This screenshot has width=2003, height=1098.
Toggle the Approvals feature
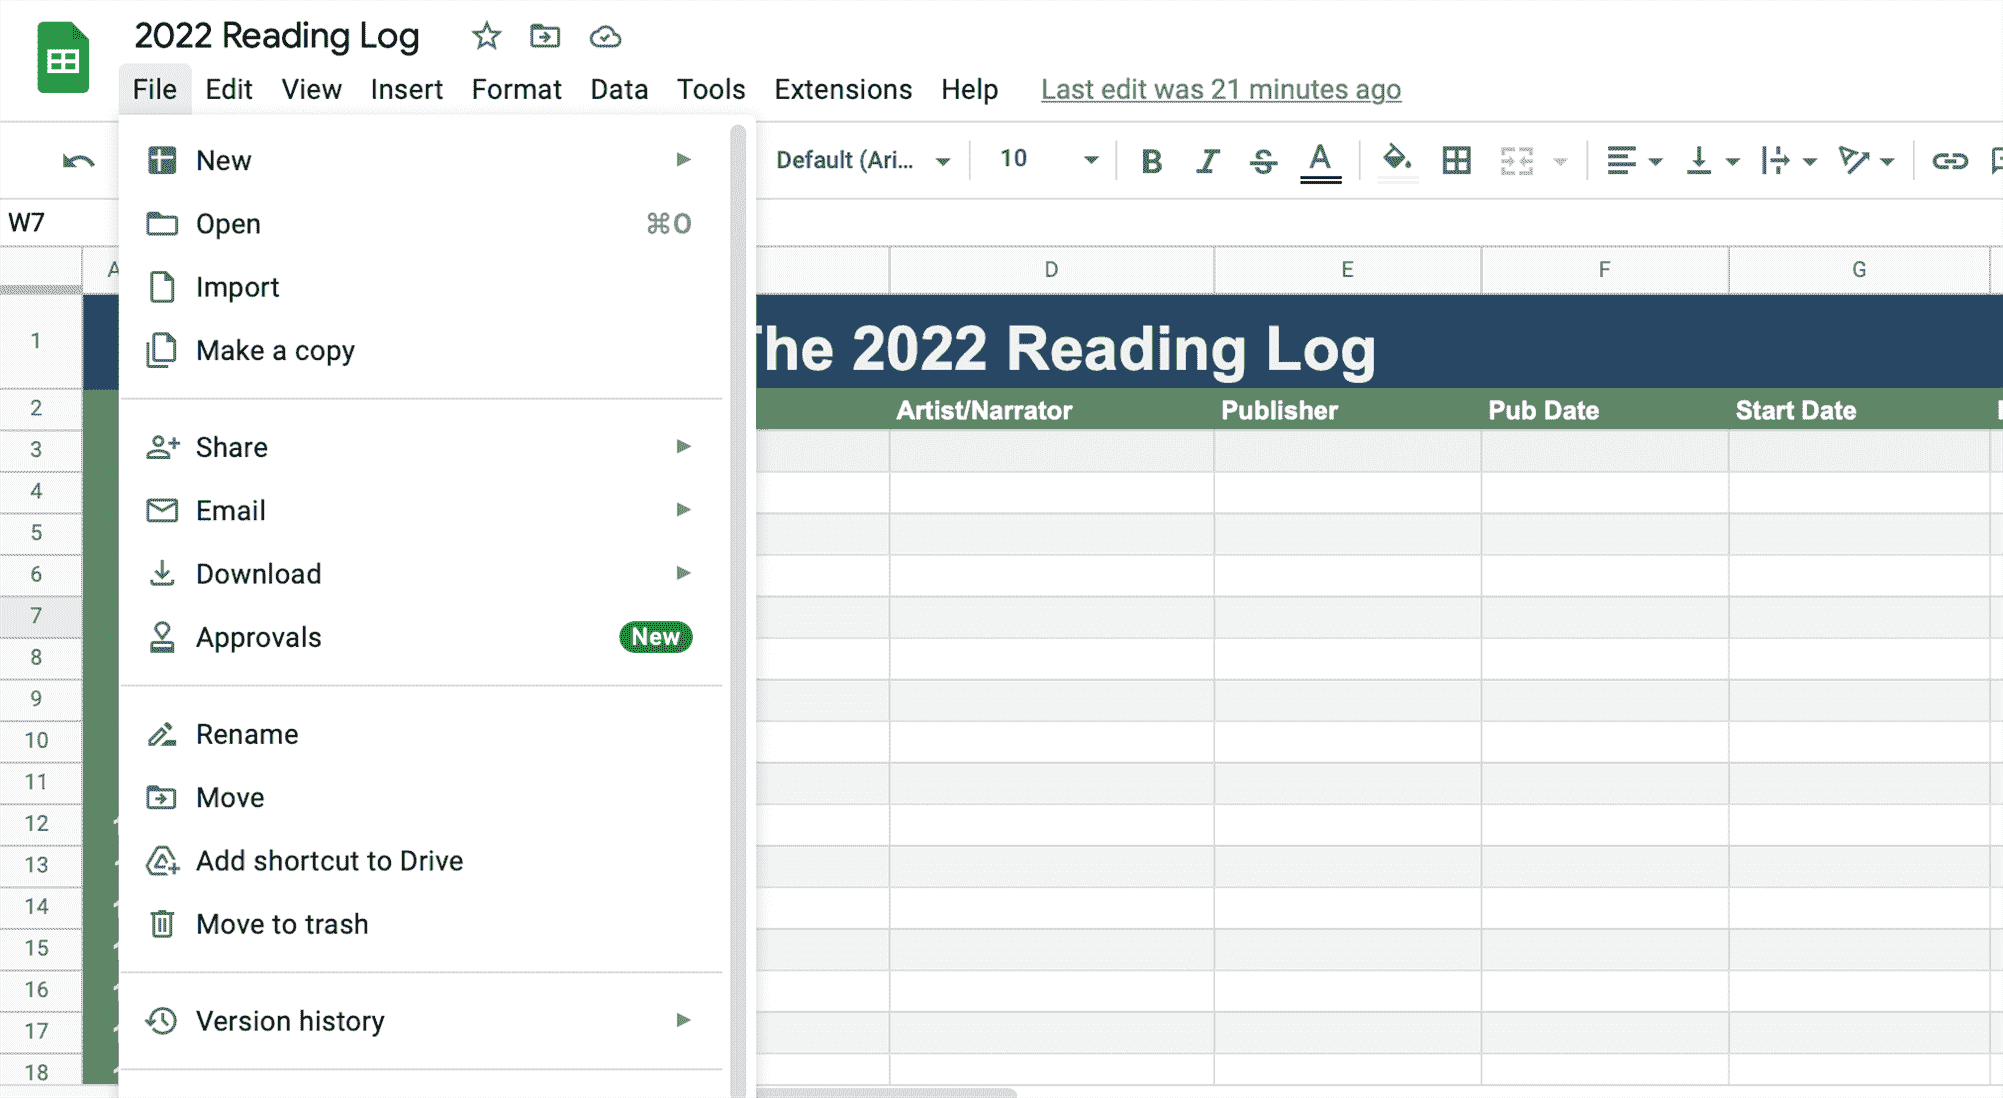257,637
